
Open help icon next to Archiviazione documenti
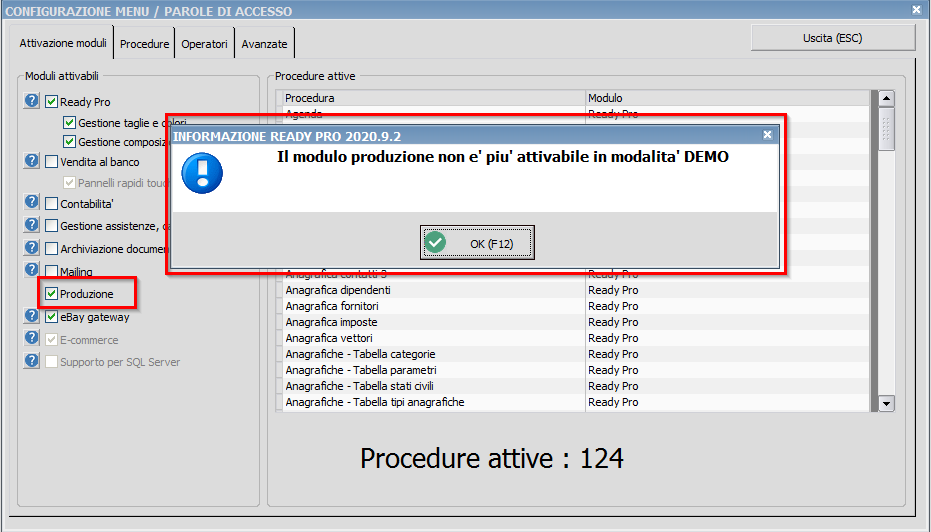(x=31, y=248)
